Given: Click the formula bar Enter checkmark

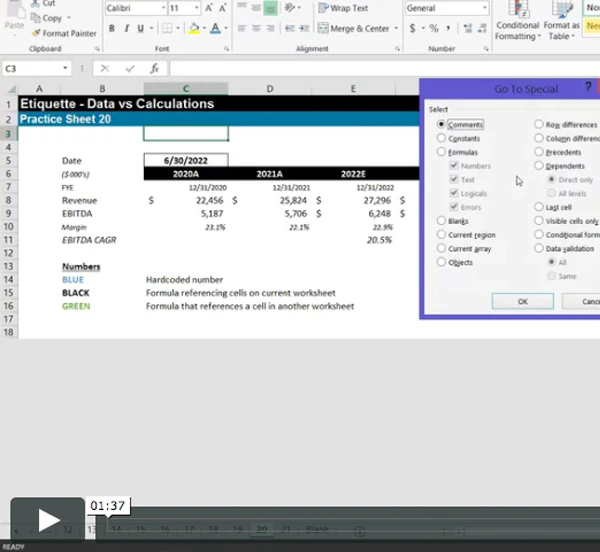Looking at the screenshot, I should coord(130,68).
